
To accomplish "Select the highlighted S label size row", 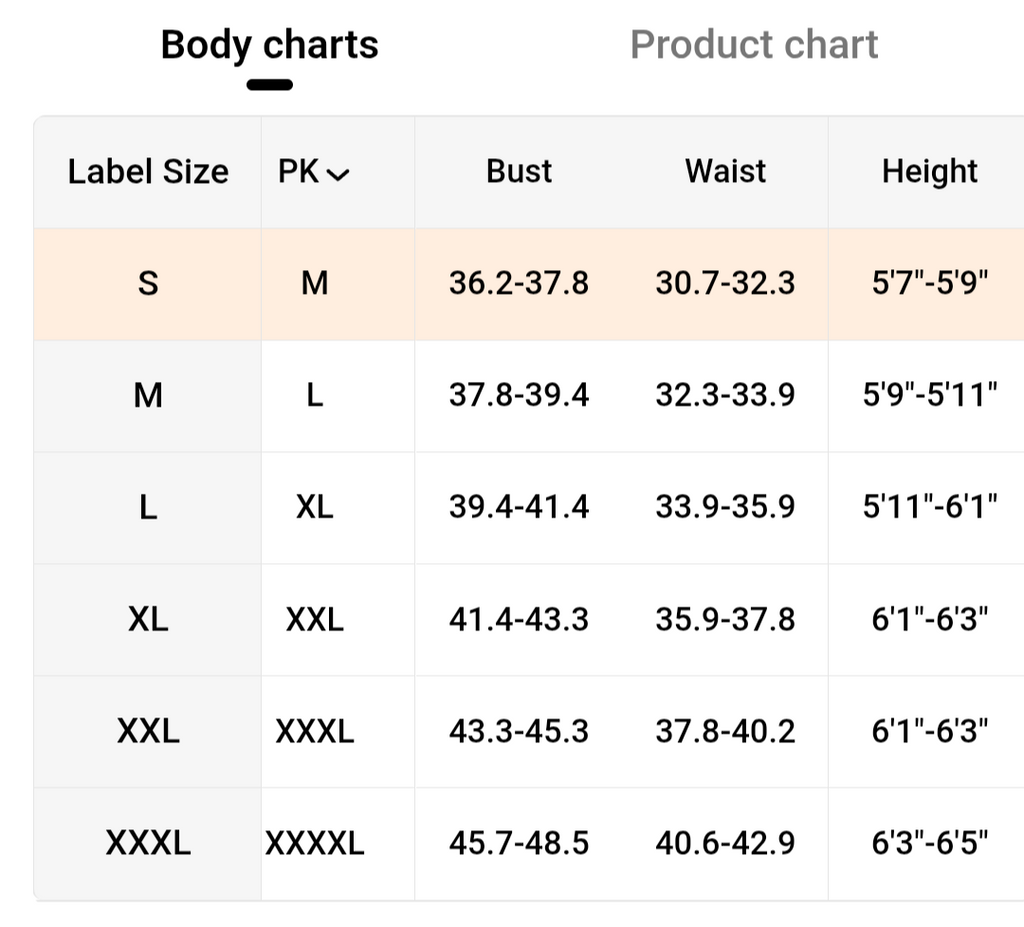I will [148, 284].
